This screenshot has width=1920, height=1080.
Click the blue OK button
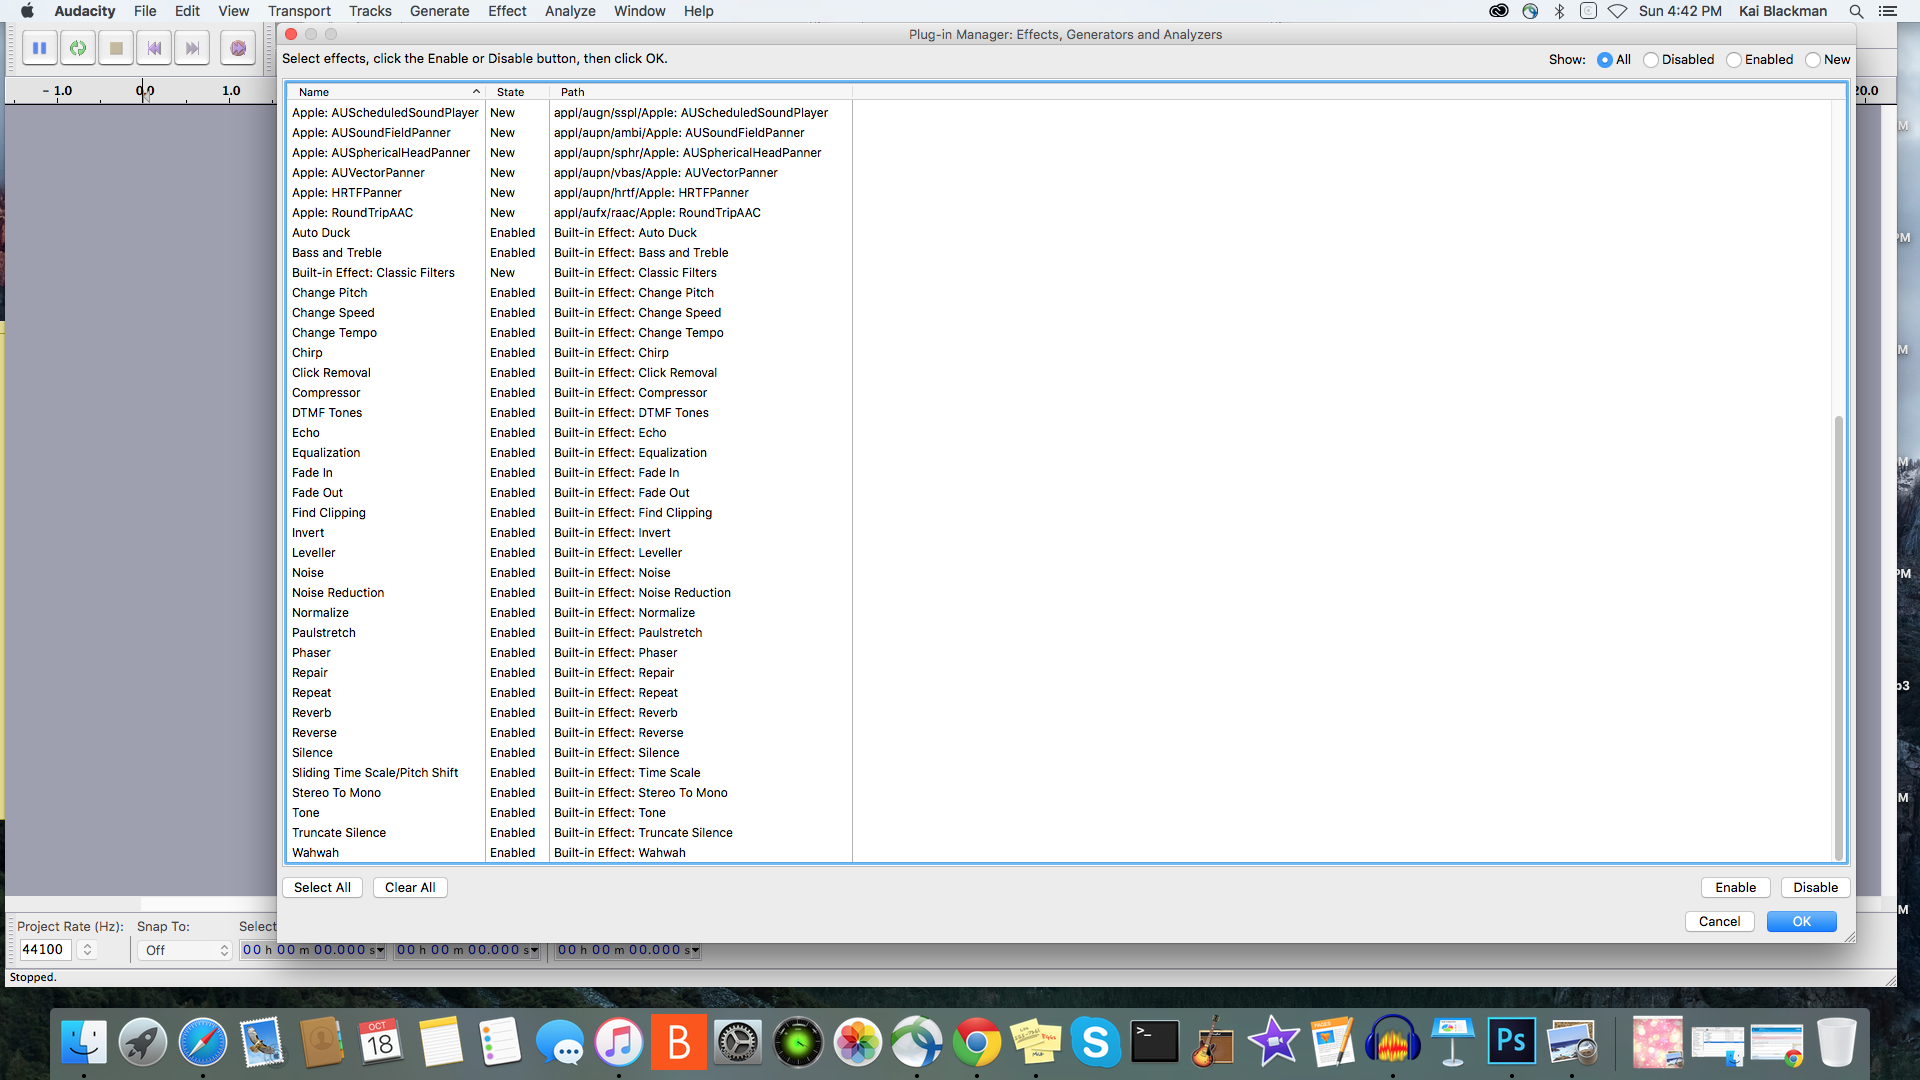[x=1801, y=922]
